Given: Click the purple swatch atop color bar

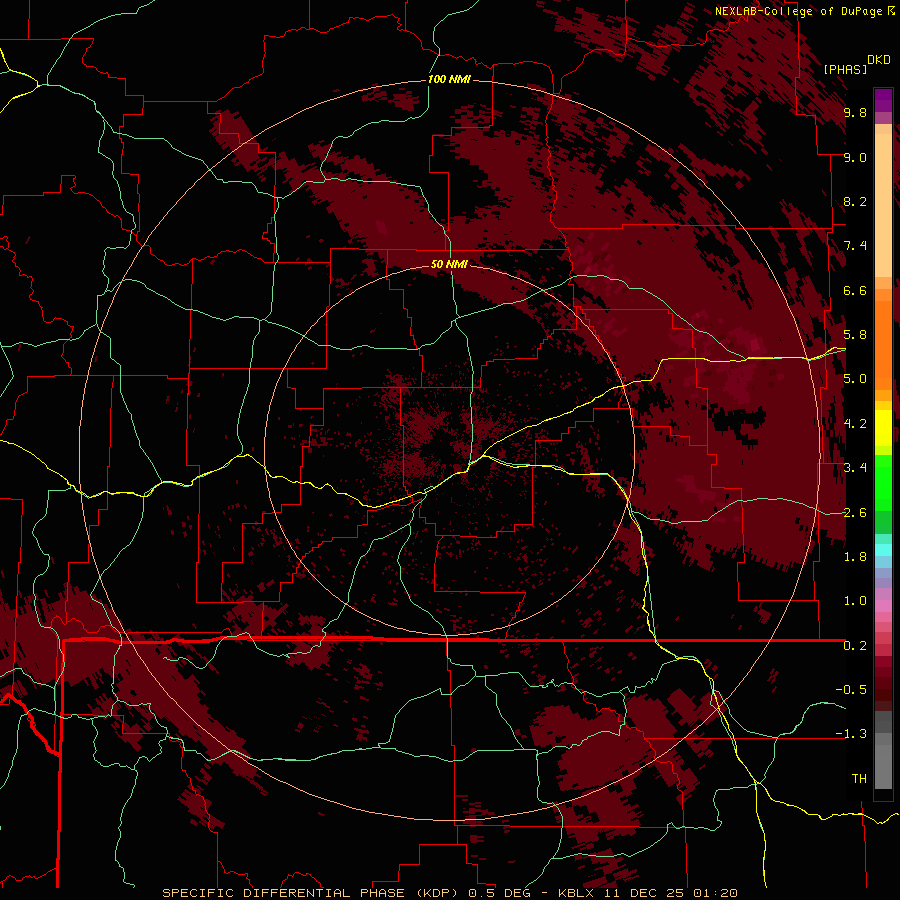Looking at the screenshot, I should tap(883, 100).
